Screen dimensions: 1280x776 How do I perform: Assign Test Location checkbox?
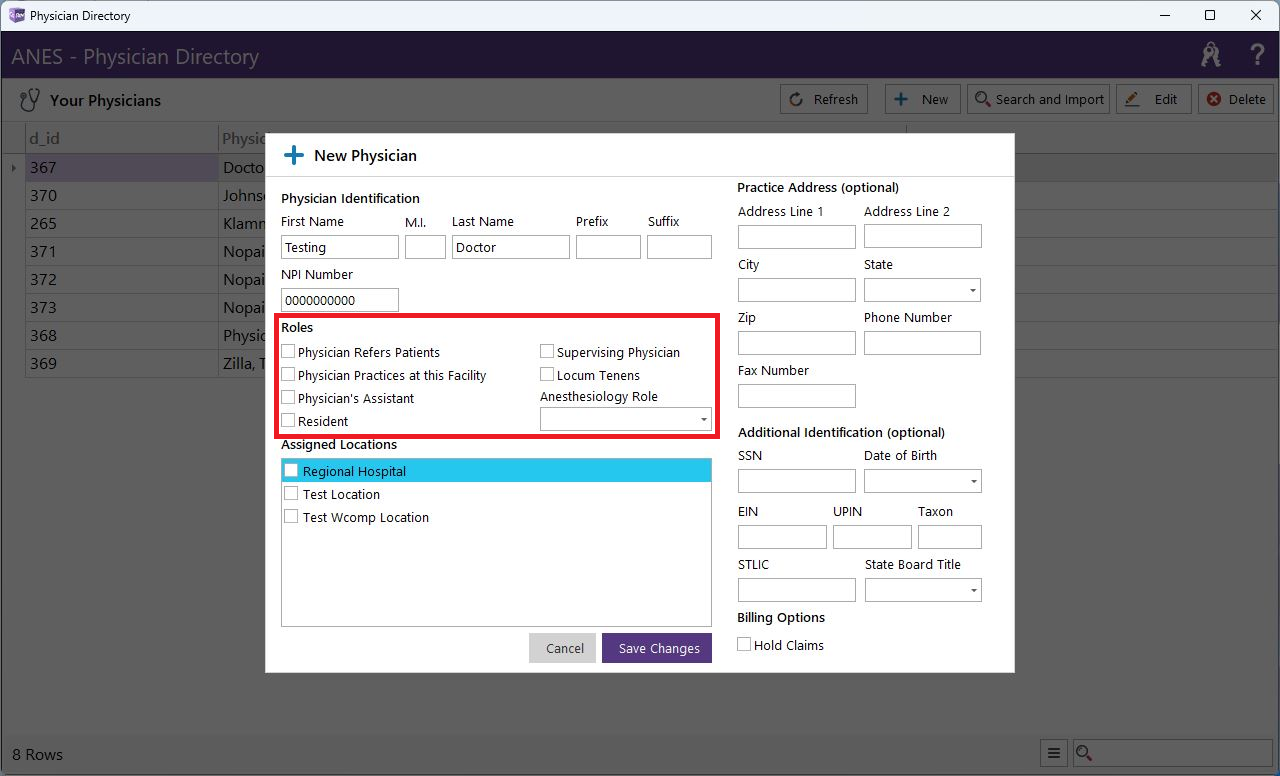click(x=292, y=494)
